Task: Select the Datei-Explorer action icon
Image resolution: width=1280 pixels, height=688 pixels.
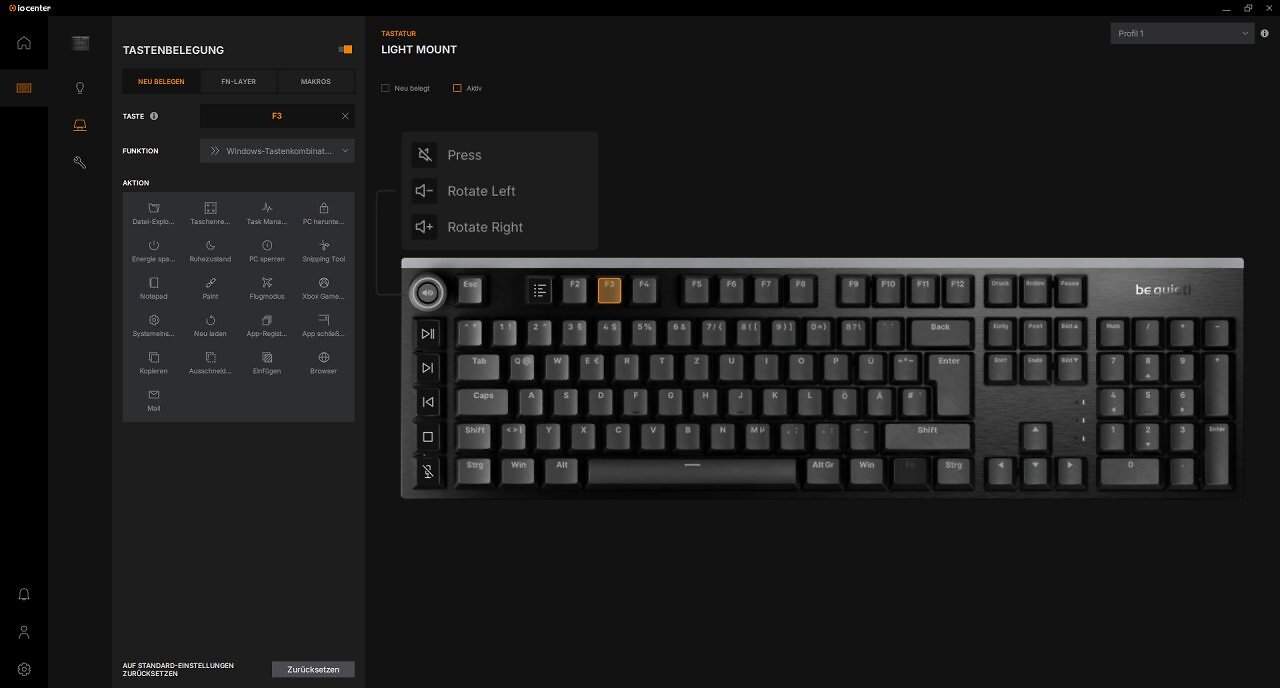Action: (x=154, y=208)
